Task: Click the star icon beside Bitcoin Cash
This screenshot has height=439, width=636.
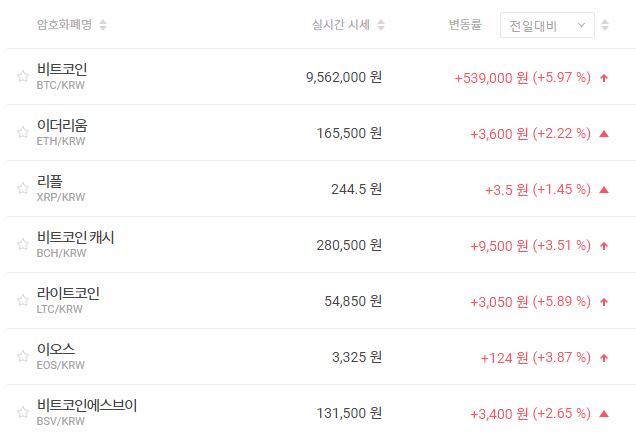Action: click(22, 244)
